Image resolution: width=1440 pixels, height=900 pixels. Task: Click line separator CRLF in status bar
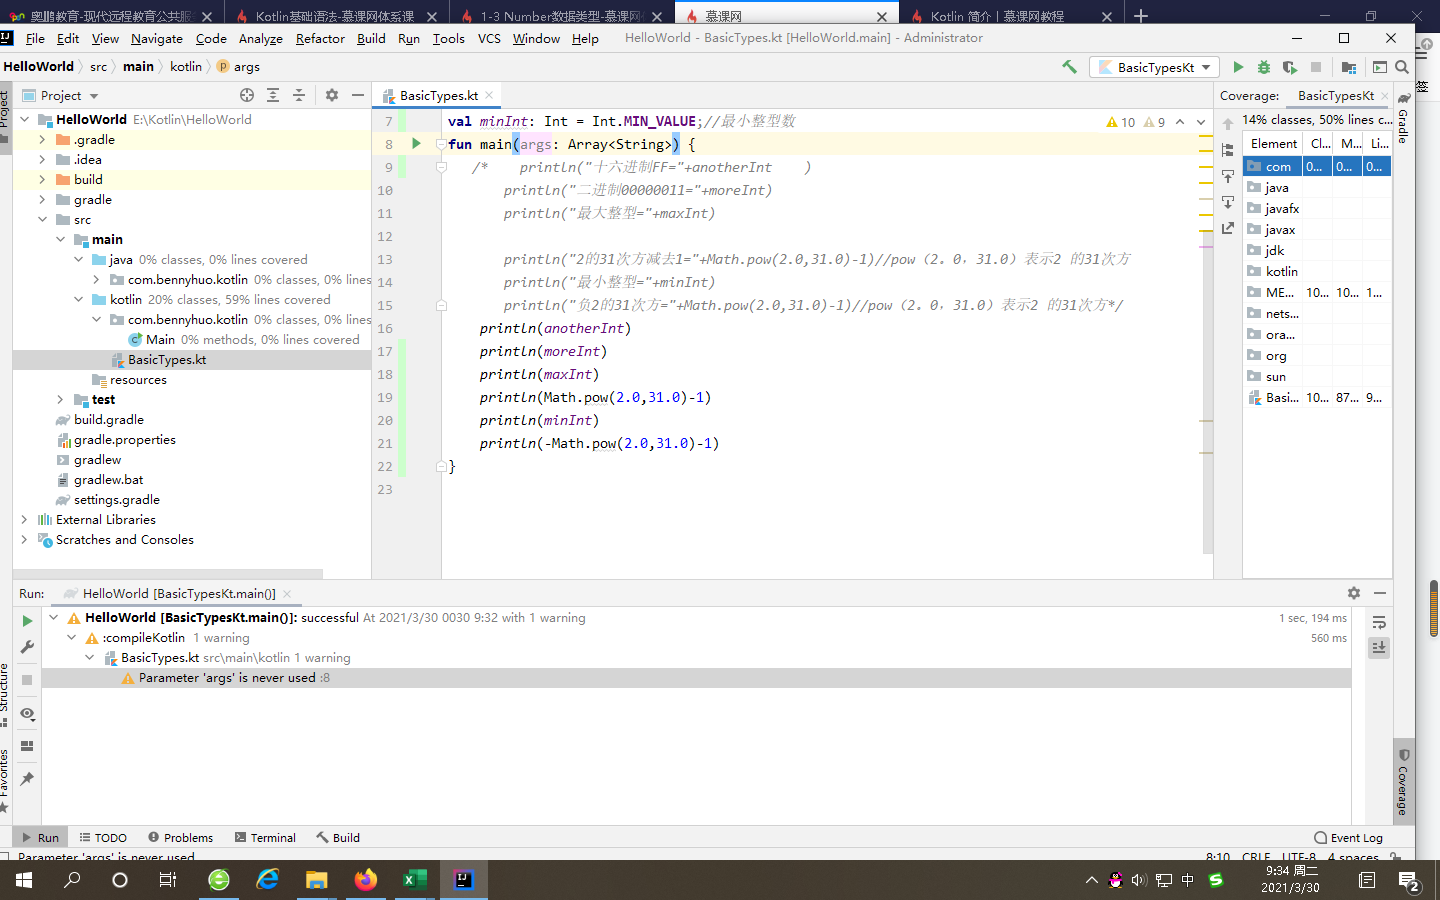[1256, 856]
